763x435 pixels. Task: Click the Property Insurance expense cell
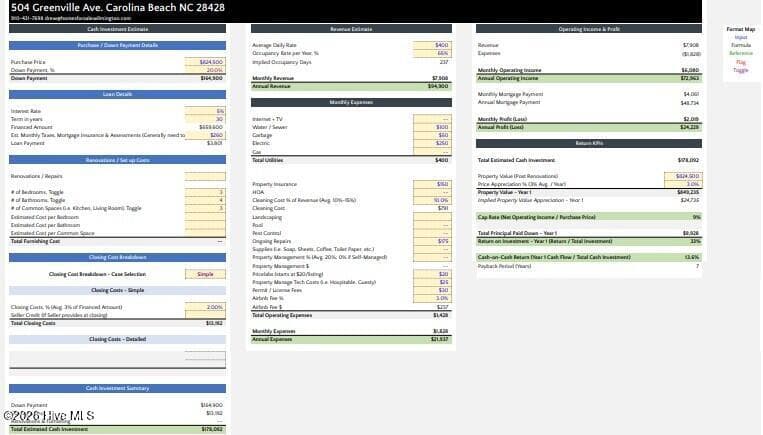(x=432, y=184)
